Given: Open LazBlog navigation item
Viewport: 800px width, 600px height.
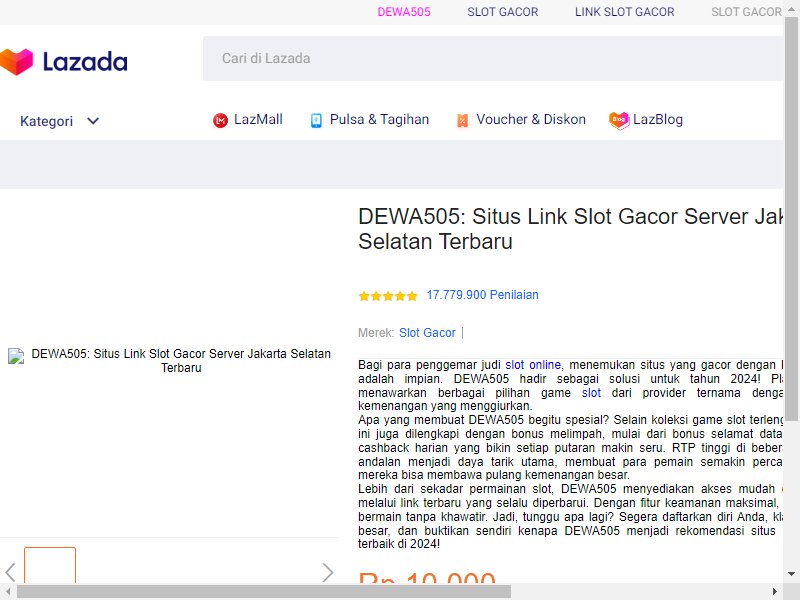Looking at the screenshot, I should click(x=645, y=120).
